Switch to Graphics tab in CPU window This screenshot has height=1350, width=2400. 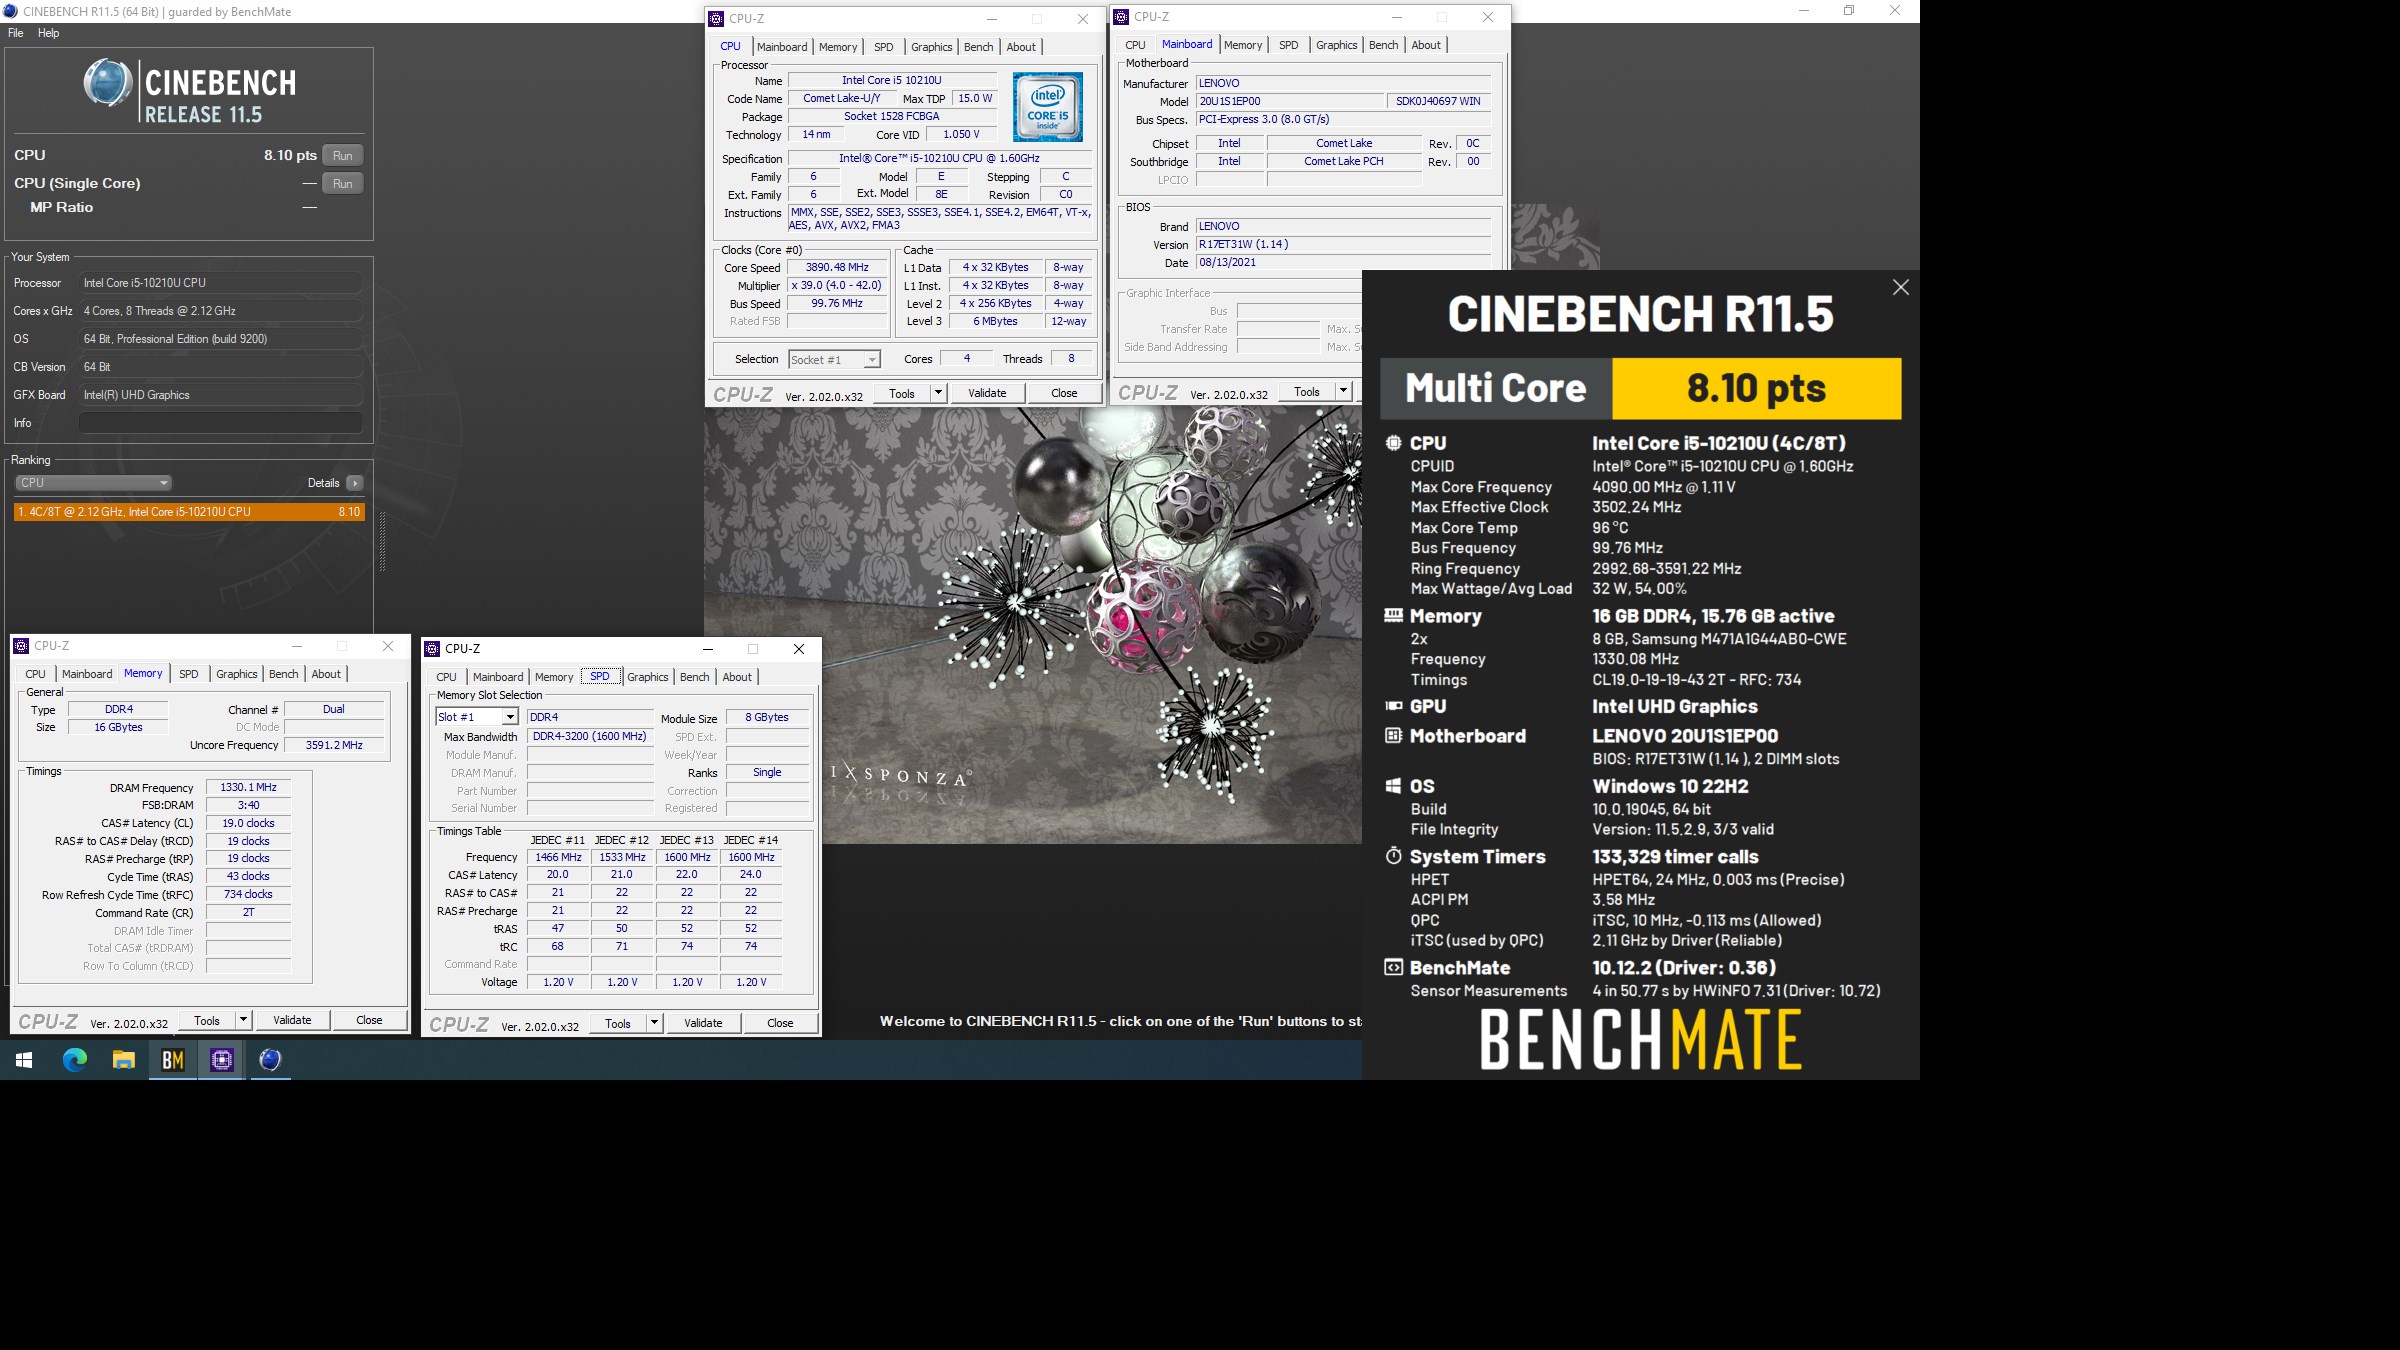point(931,47)
